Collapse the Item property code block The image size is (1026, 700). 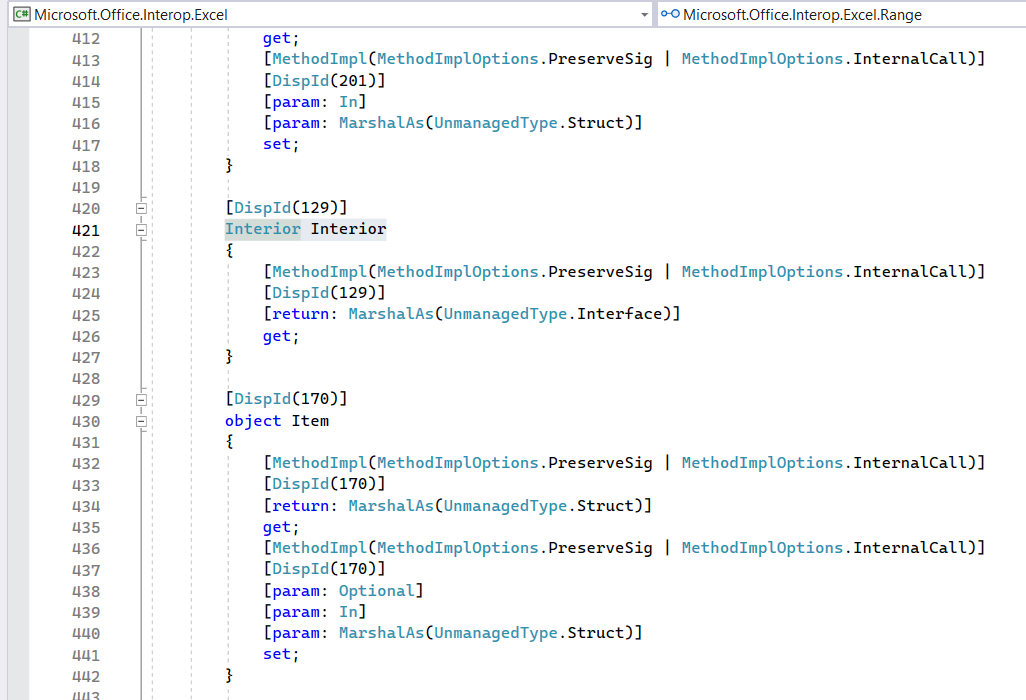pos(141,421)
